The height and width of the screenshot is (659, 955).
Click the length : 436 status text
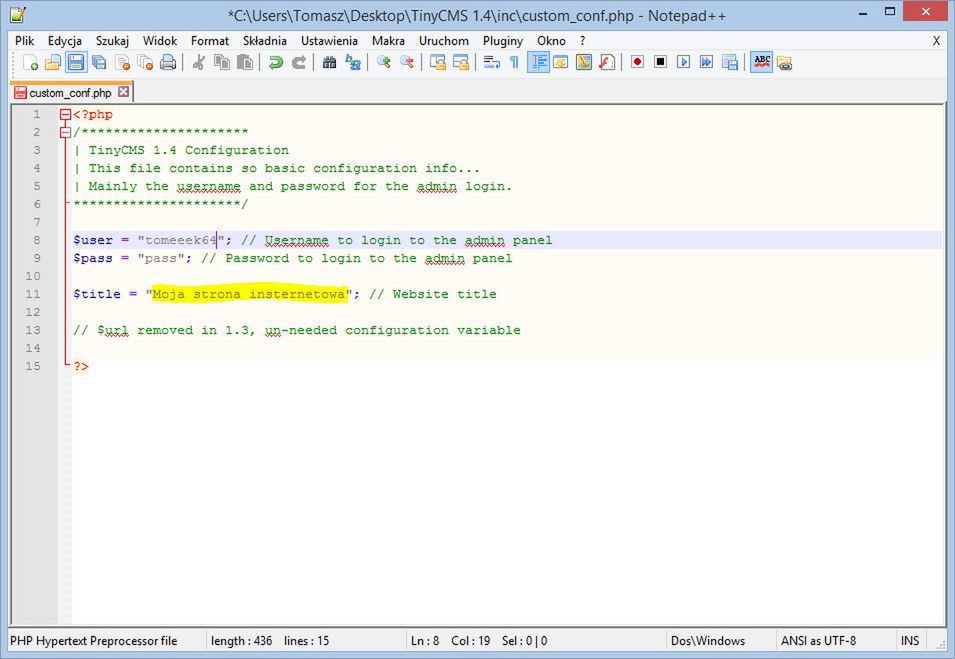click(242, 641)
